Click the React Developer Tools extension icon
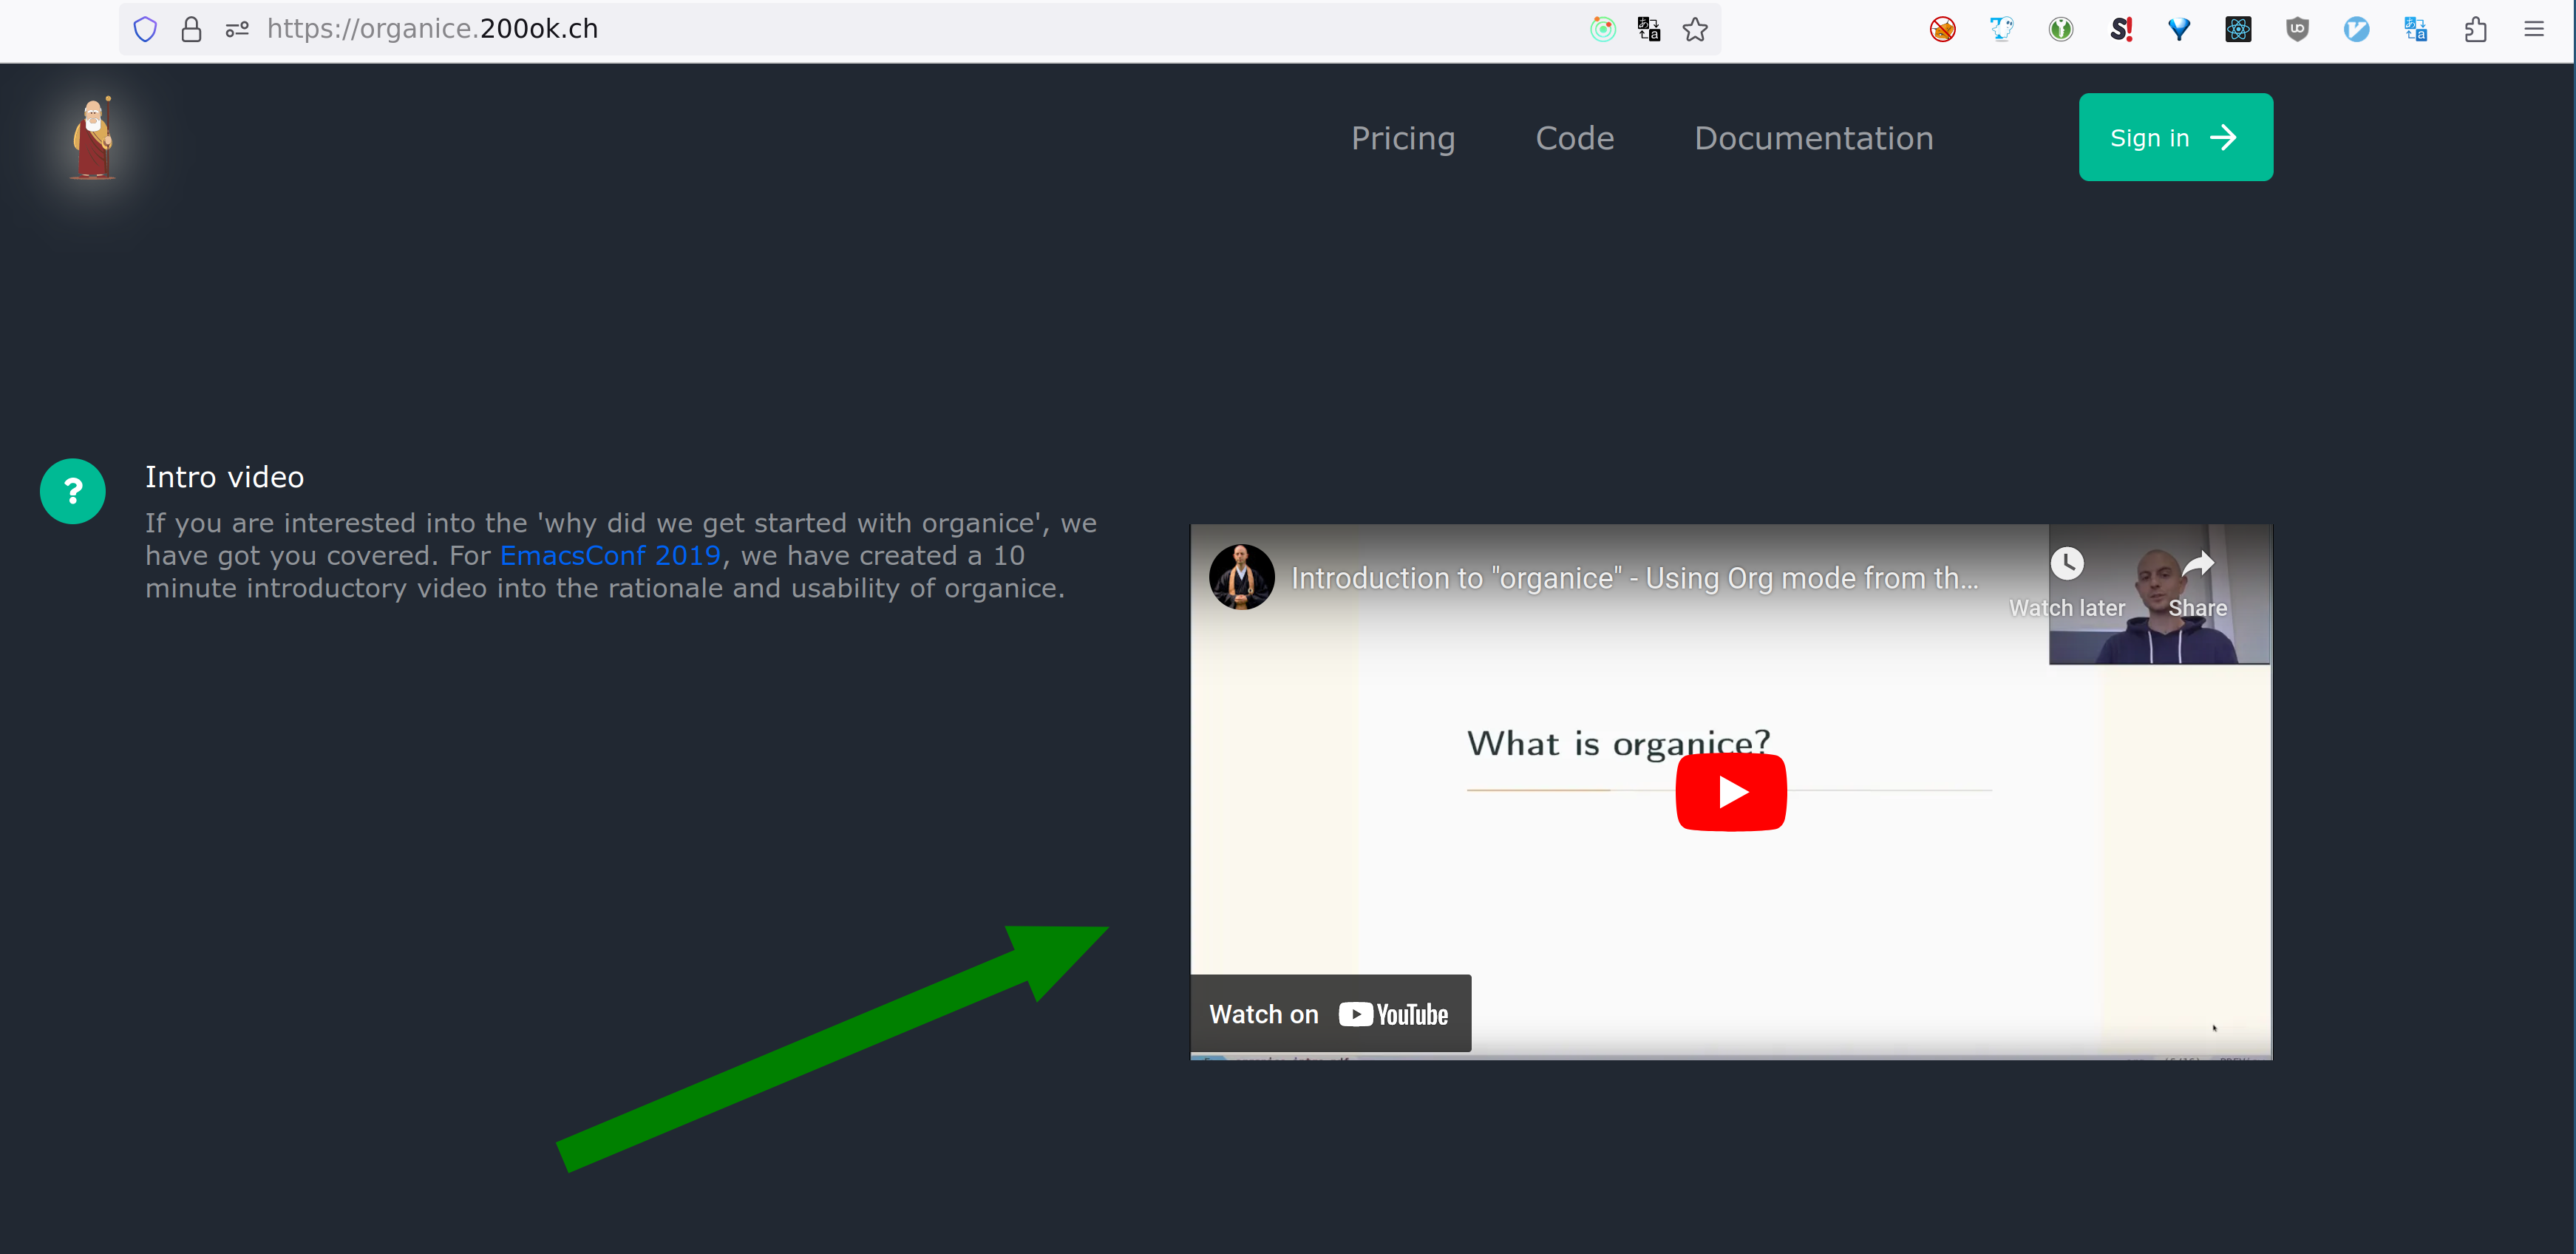The height and width of the screenshot is (1254, 2576). tap(2238, 29)
